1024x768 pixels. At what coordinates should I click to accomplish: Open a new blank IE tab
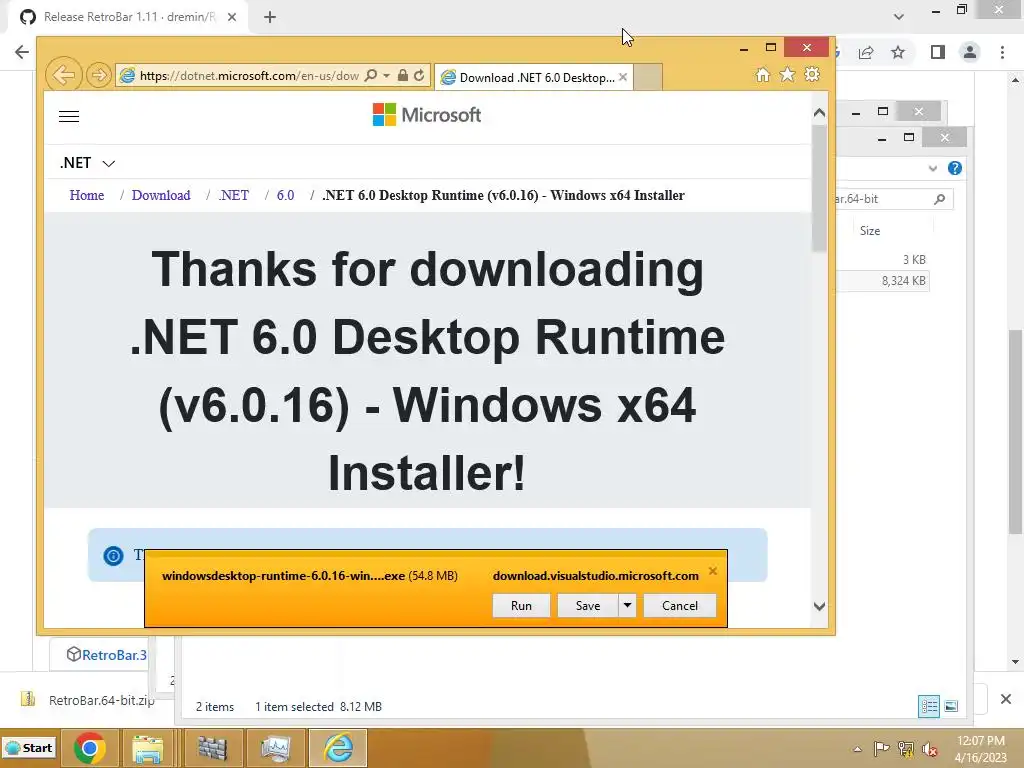pos(648,77)
